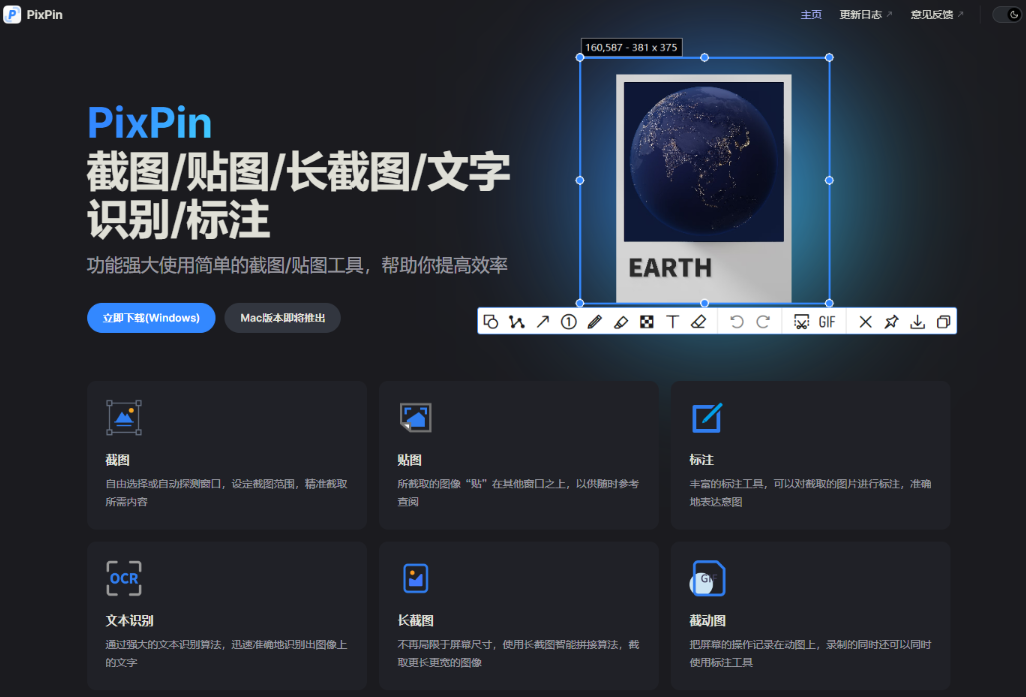Click the 标注 card title
1026x697 pixels.
click(x=701, y=460)
